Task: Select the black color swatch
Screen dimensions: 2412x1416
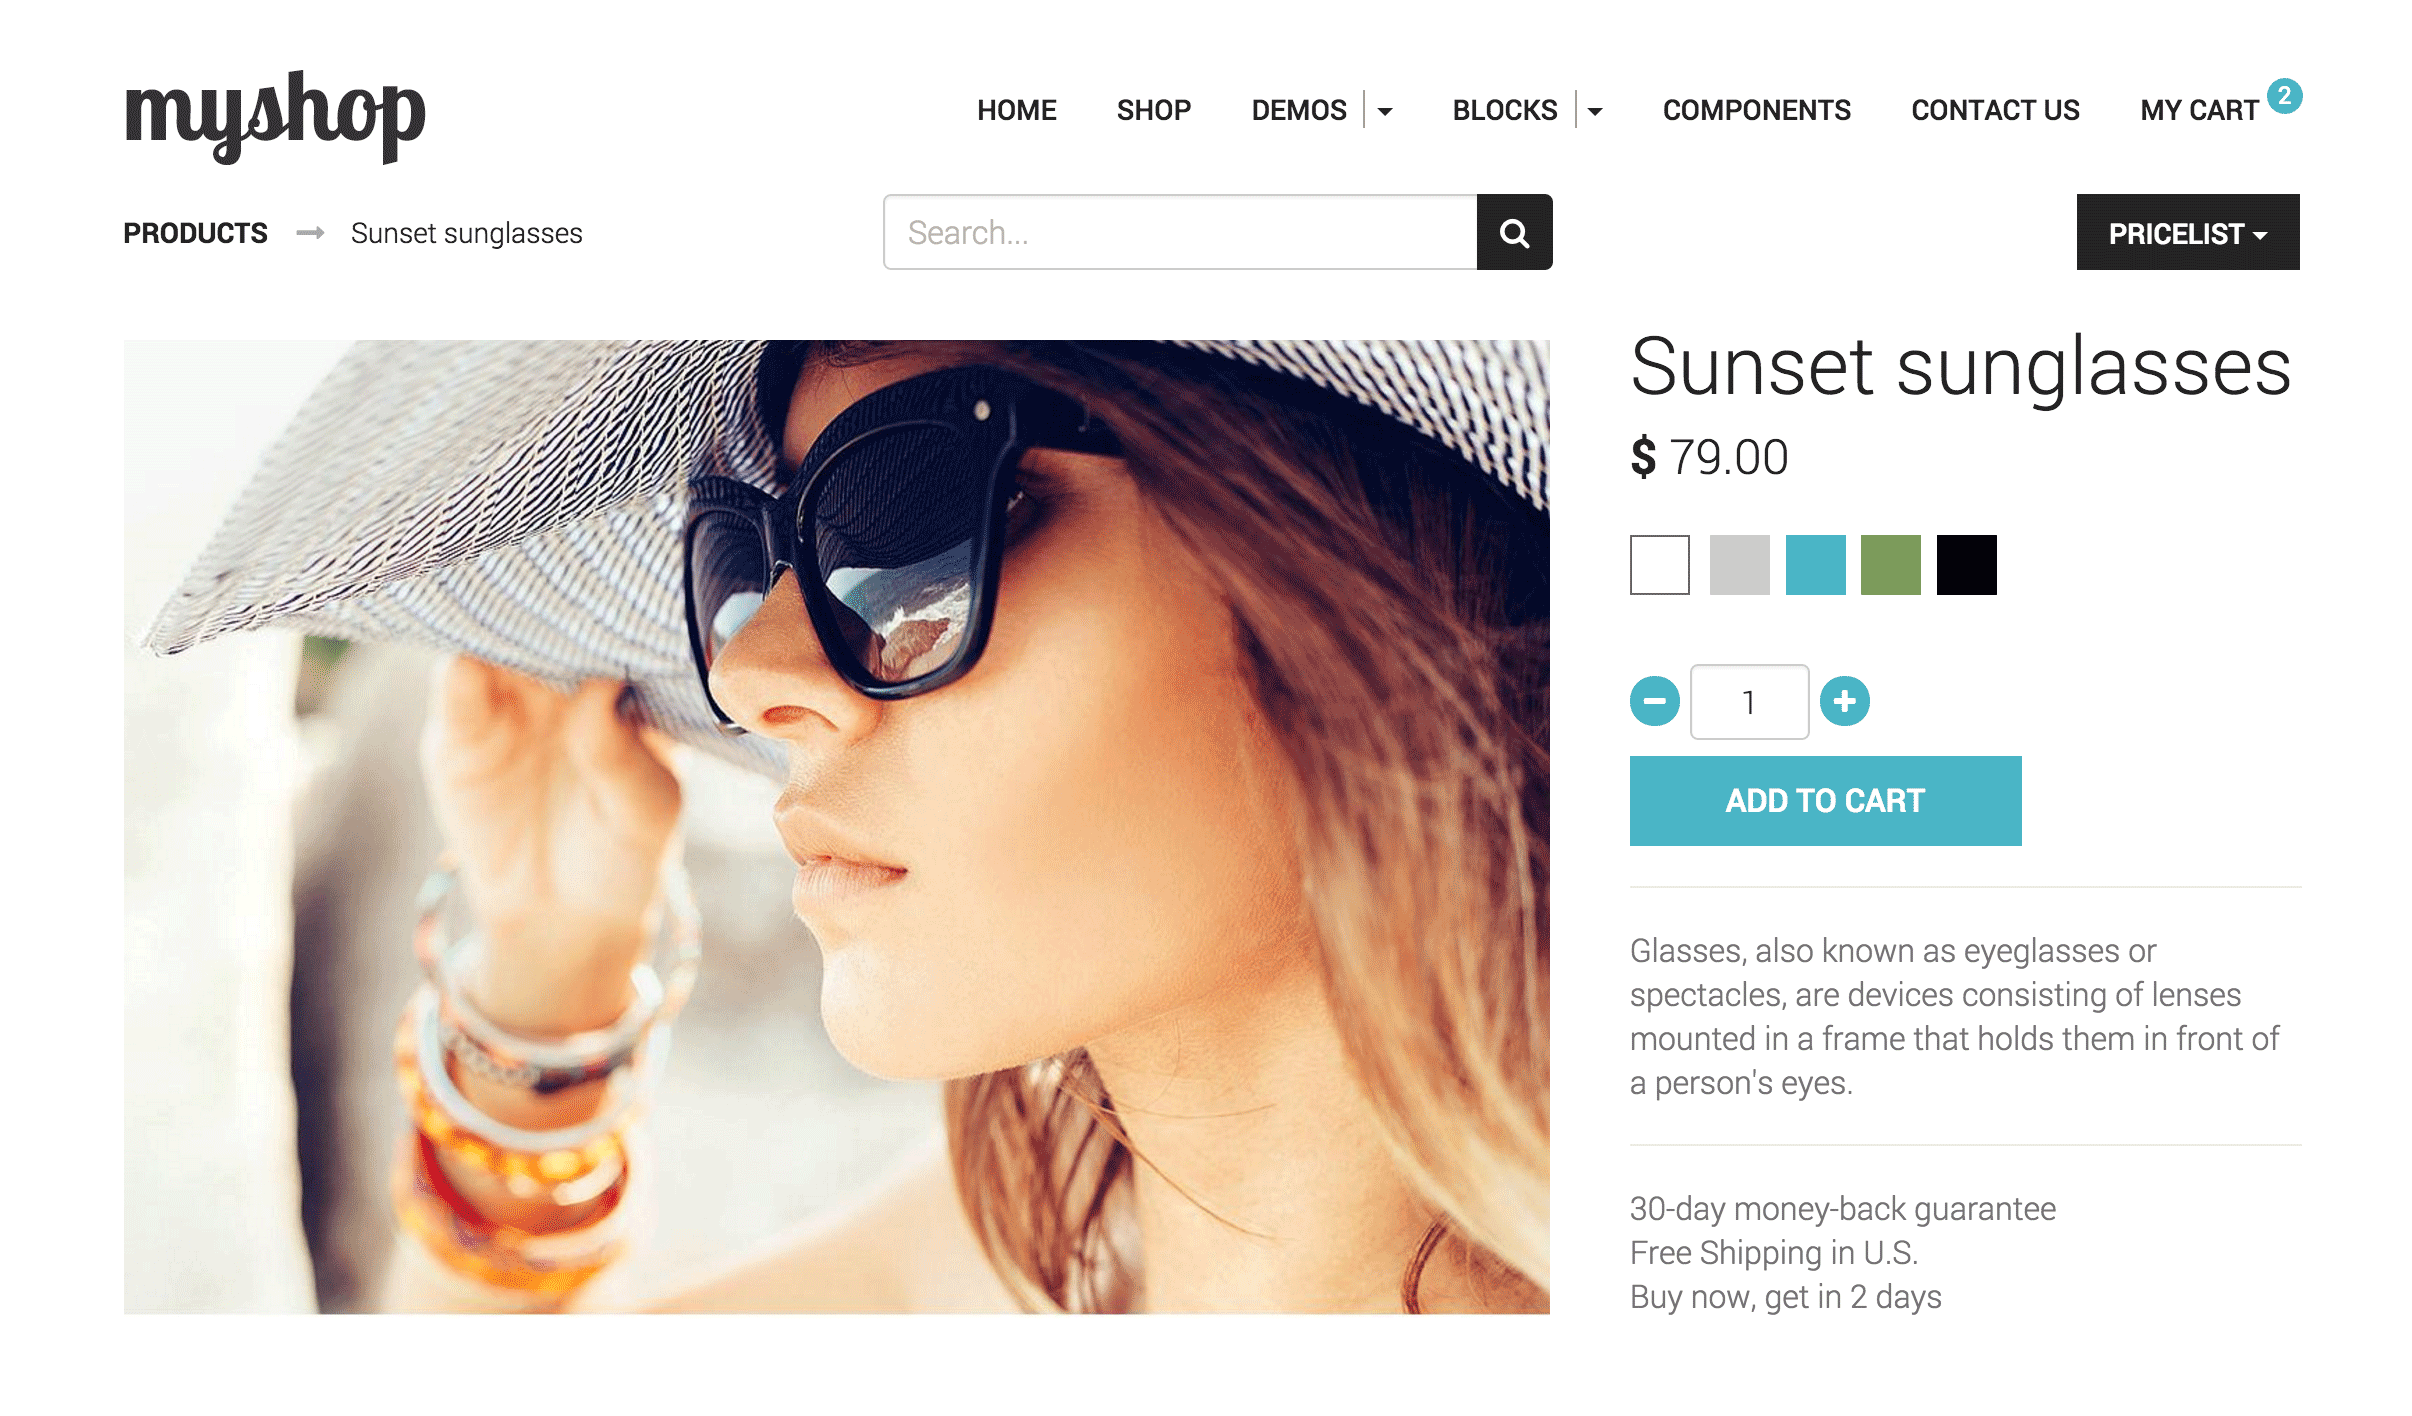Action: (x=1965, y=563)
